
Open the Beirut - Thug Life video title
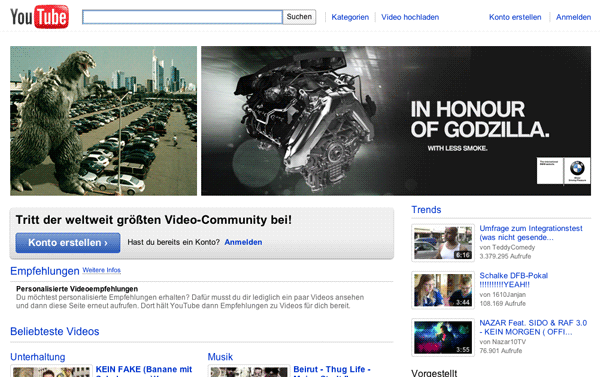click(332, 371)
